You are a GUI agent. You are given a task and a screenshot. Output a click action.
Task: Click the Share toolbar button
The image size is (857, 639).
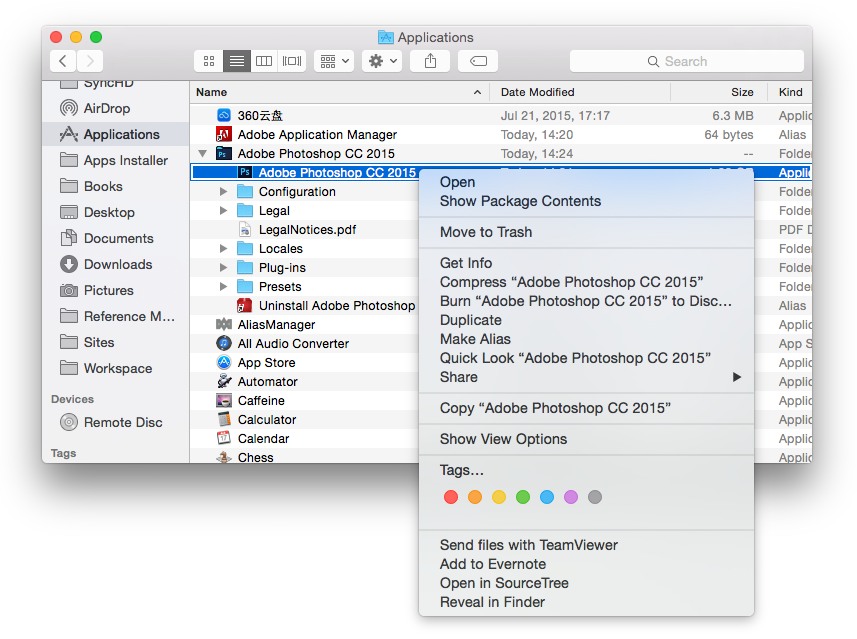430,61
